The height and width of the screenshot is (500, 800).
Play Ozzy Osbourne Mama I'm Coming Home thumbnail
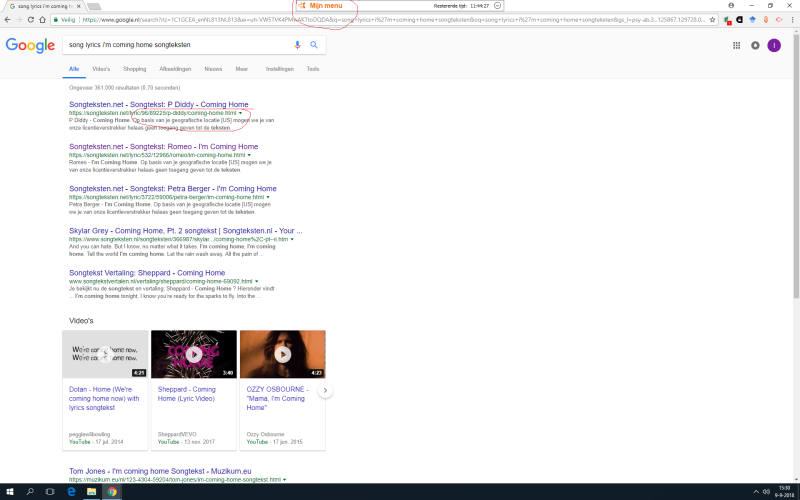283,354
